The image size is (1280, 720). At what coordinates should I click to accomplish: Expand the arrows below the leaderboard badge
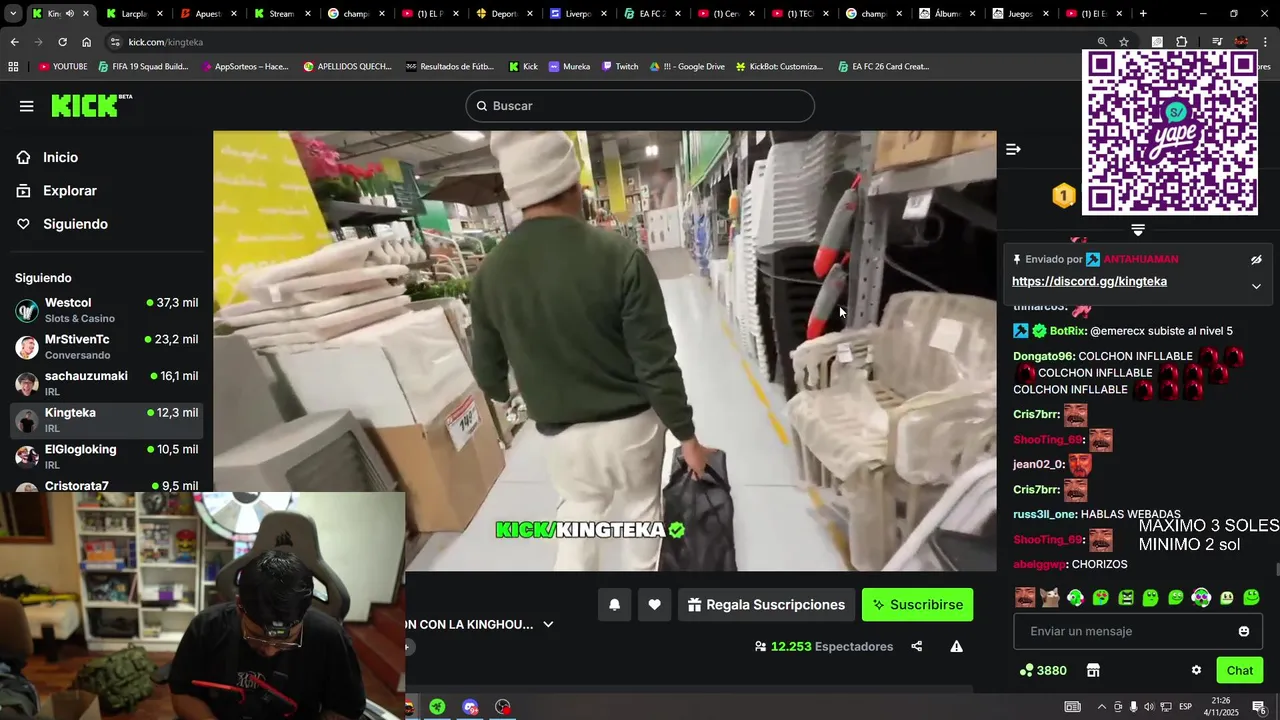click(1138, 230)
